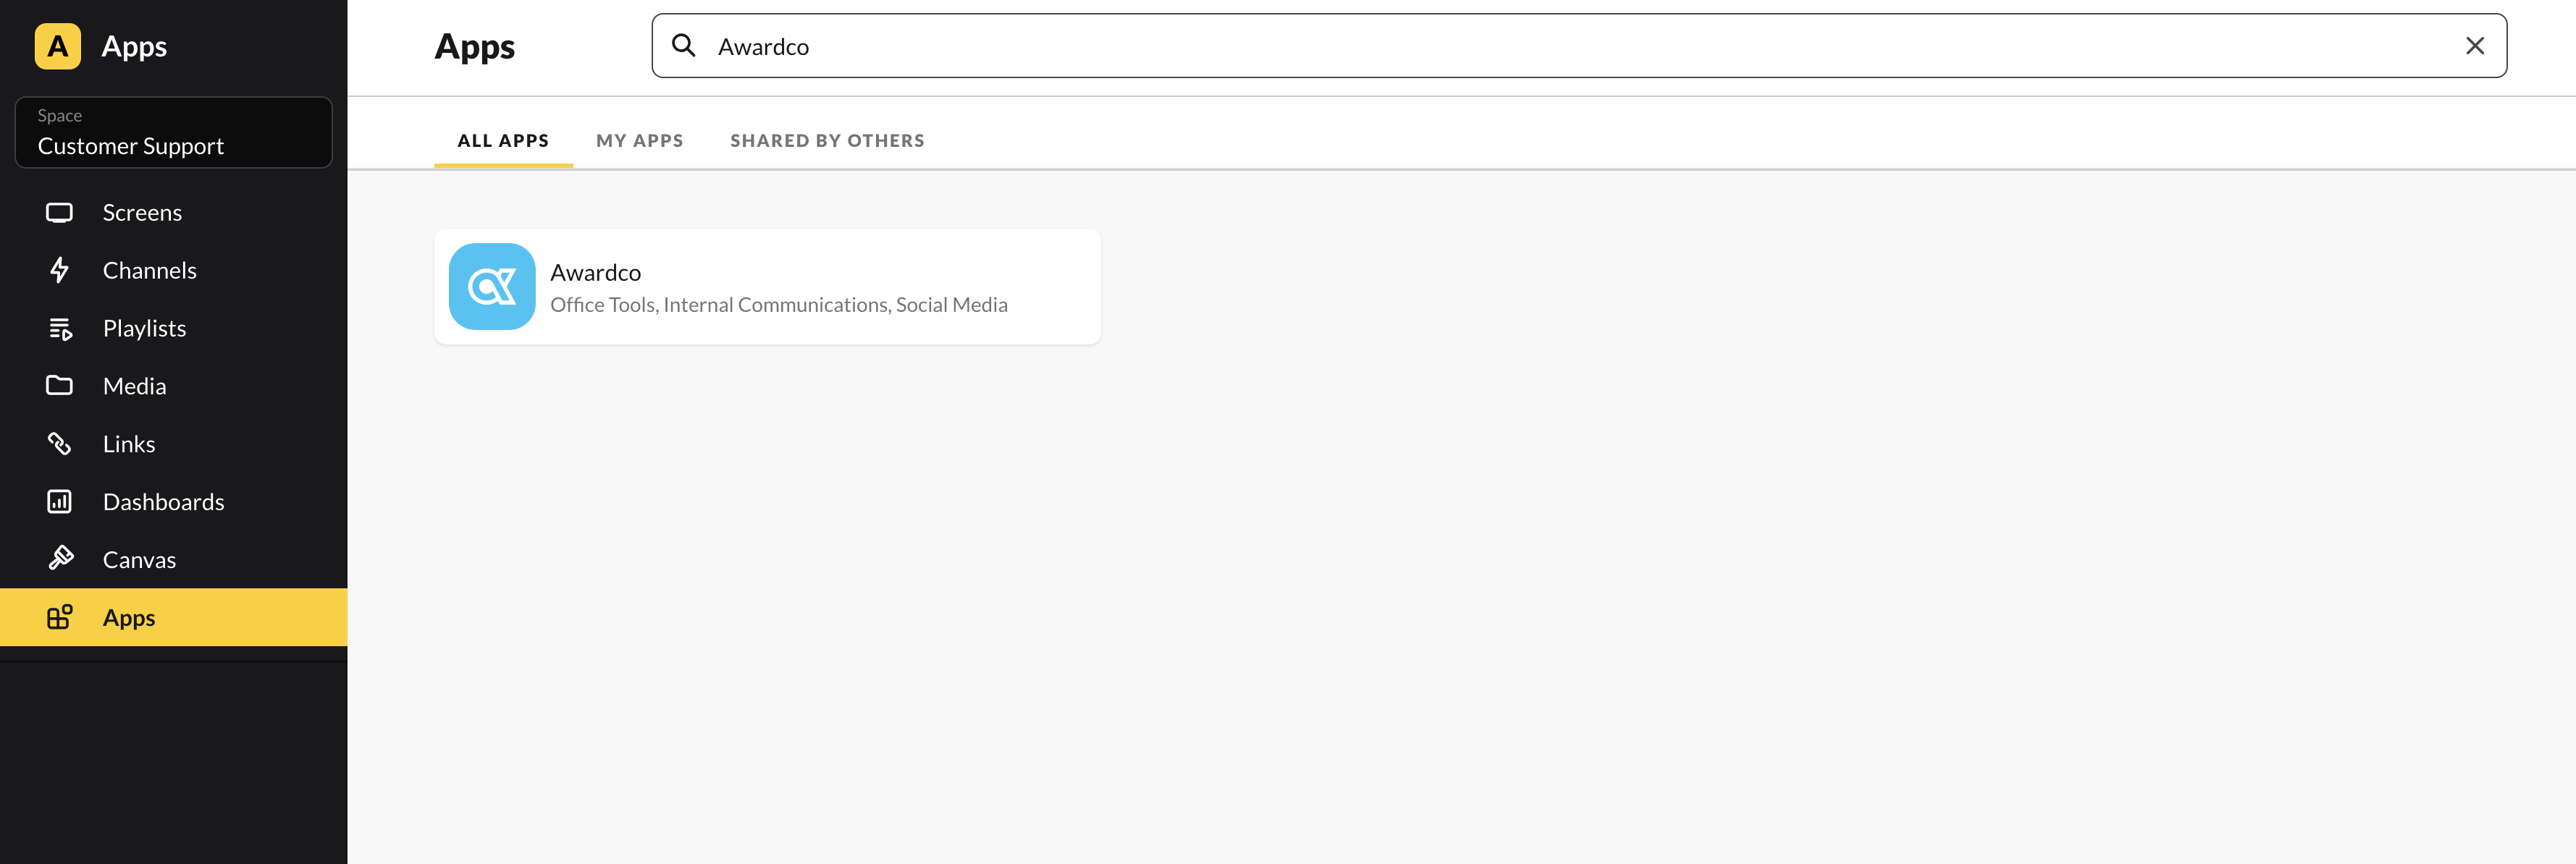
Task: Click the Canvas icon in sidebar
Action: pos(59,559)
